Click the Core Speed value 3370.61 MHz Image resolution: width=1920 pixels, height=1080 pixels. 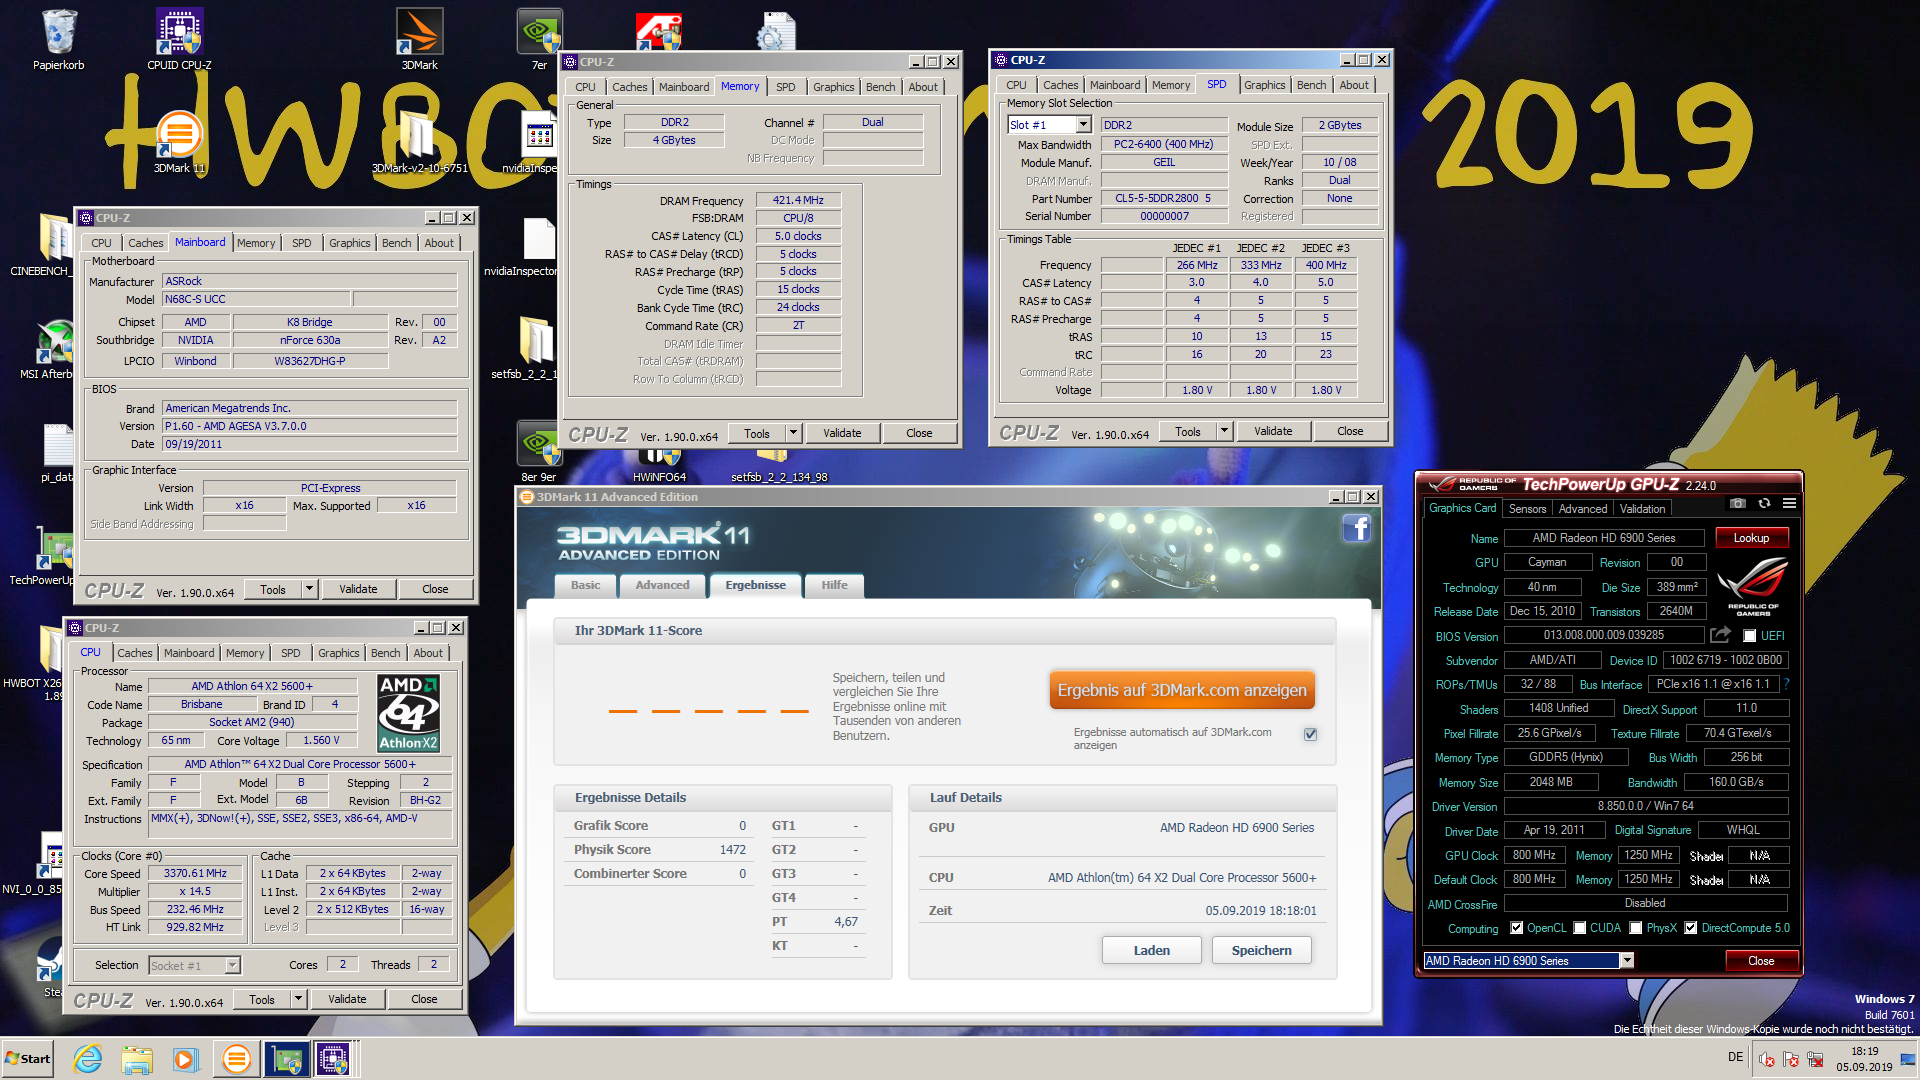(195, 873)
